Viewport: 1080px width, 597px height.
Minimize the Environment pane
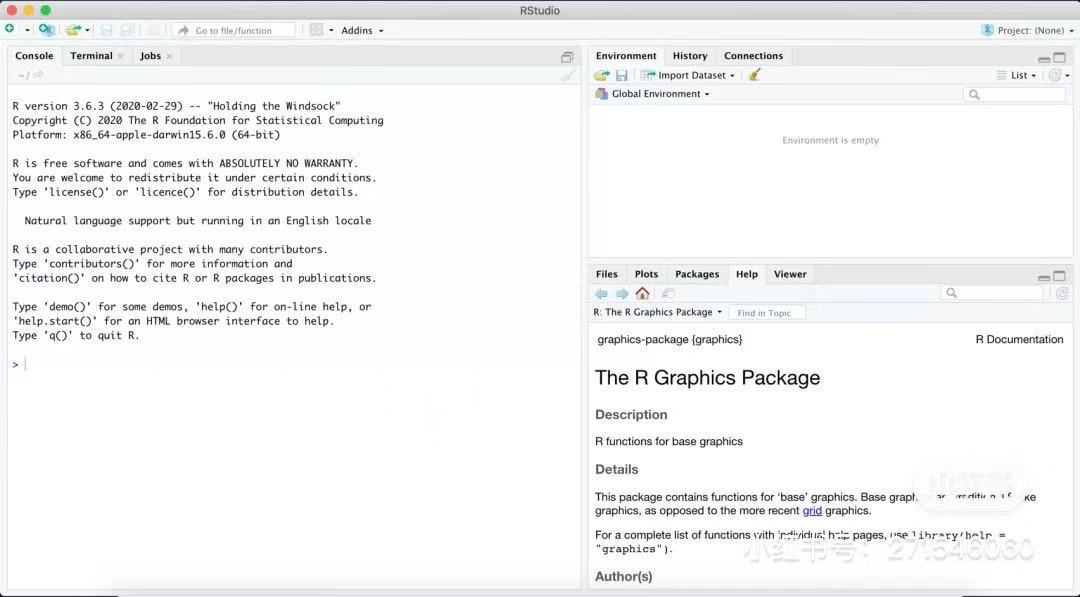point(1044,59)
